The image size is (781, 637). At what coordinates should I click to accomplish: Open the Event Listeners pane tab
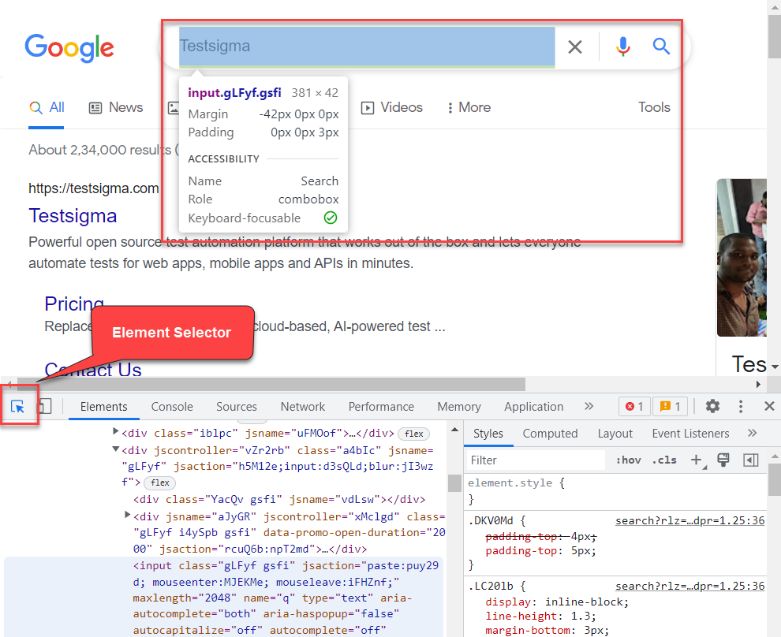(x=690, y=434)
